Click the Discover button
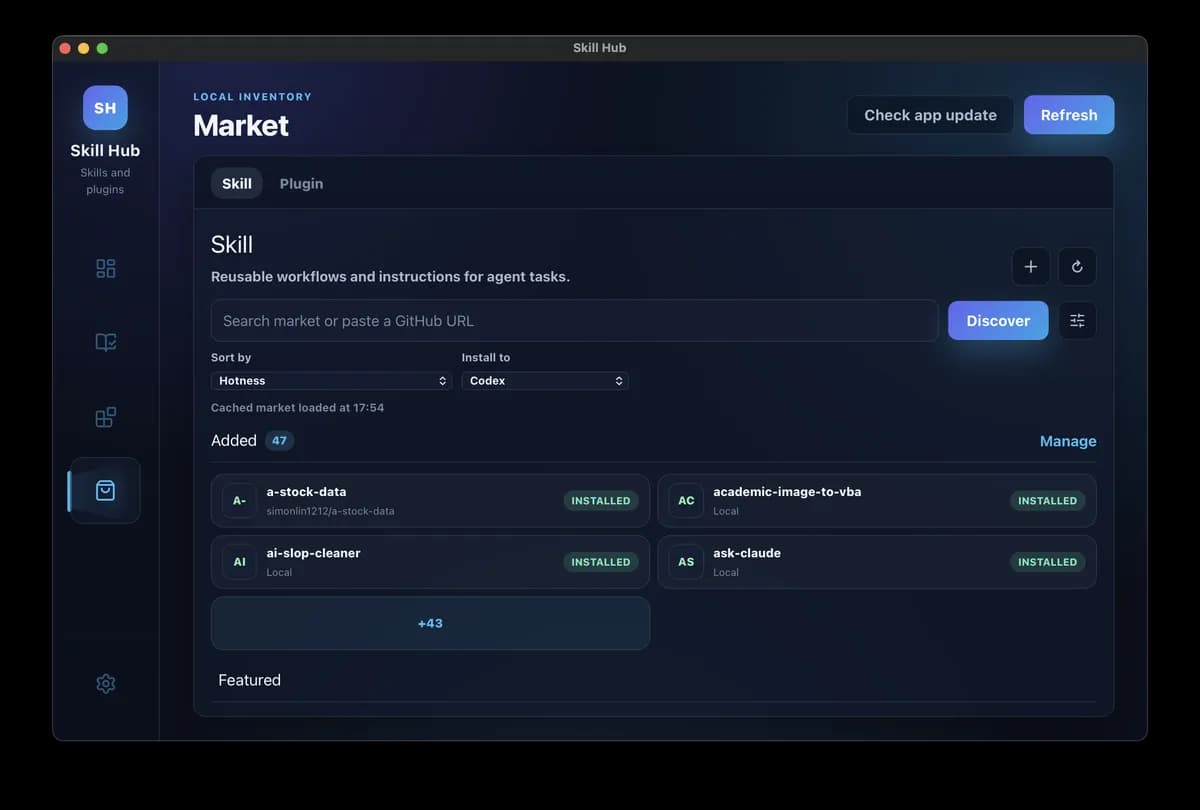This screenshot has width=1200, height=810. point(998,321)
